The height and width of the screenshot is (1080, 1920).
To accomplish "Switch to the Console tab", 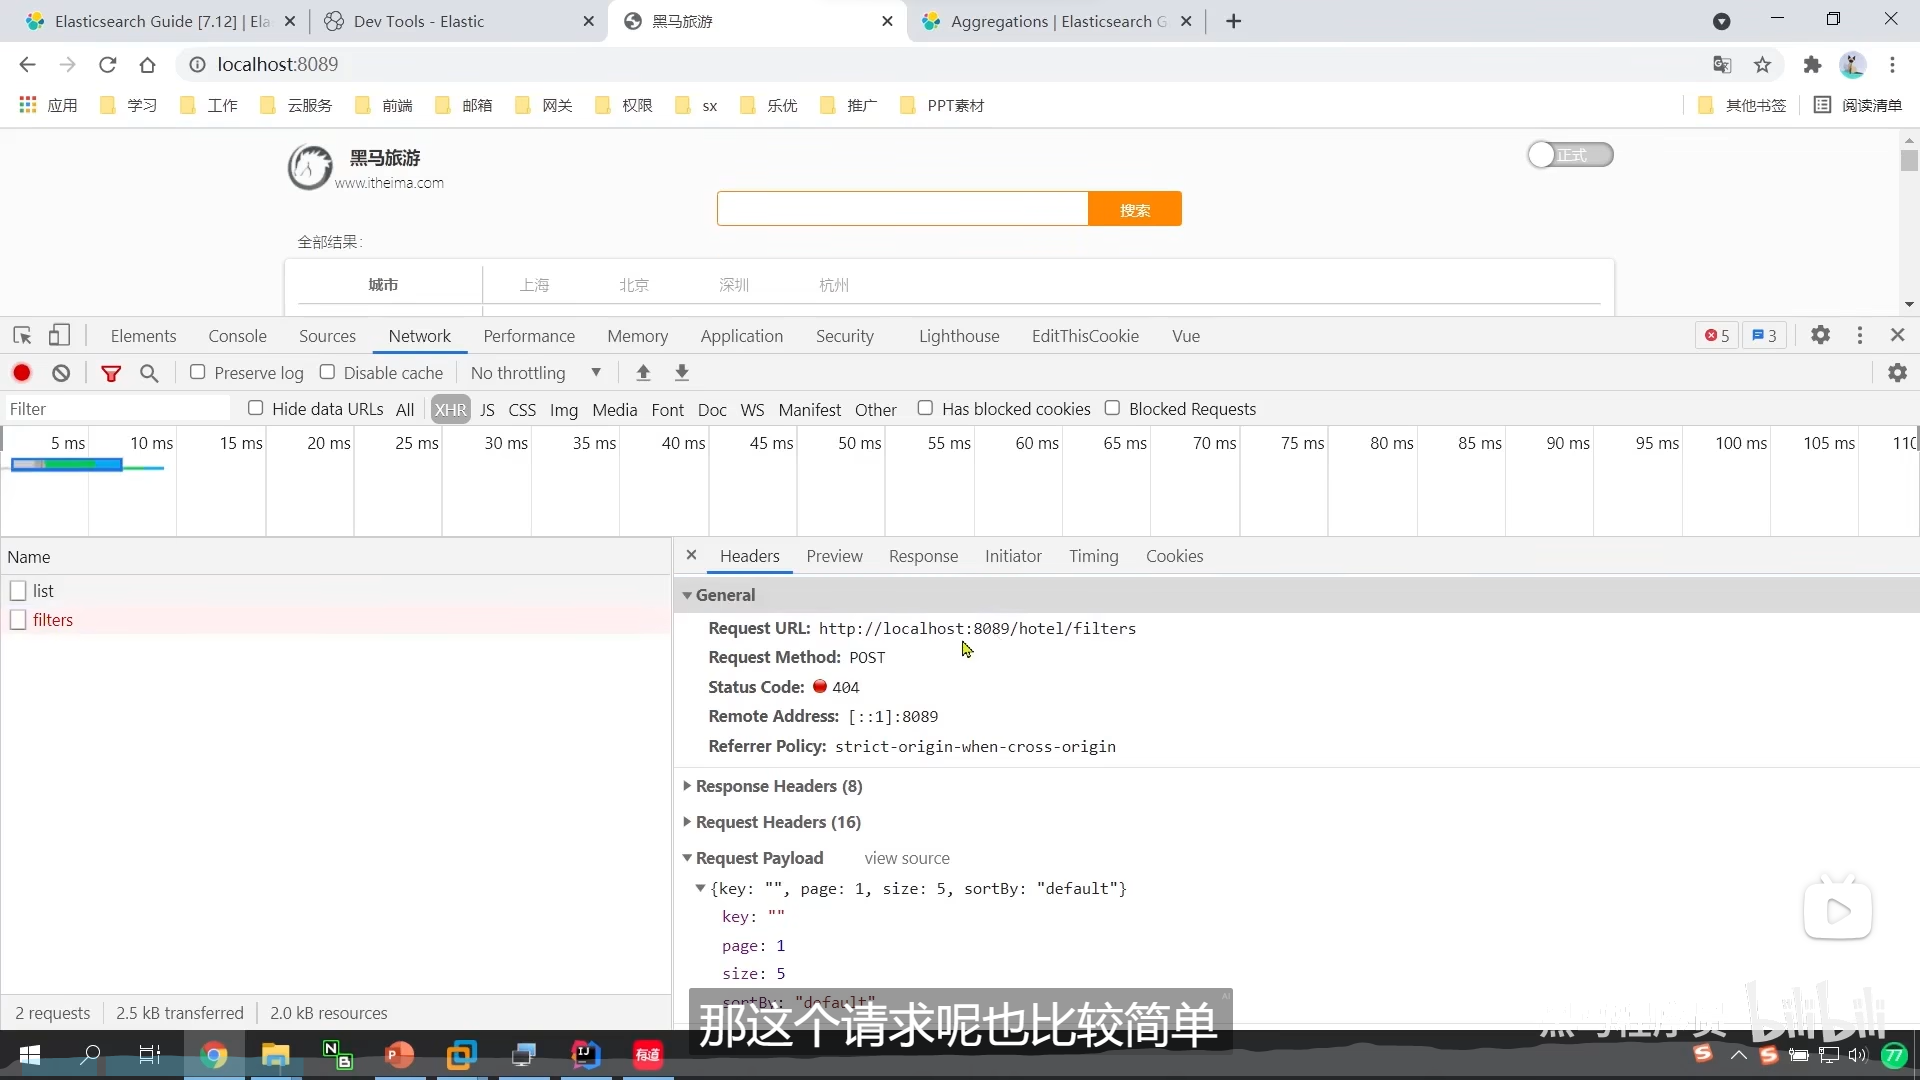I will tap(237, 336).
